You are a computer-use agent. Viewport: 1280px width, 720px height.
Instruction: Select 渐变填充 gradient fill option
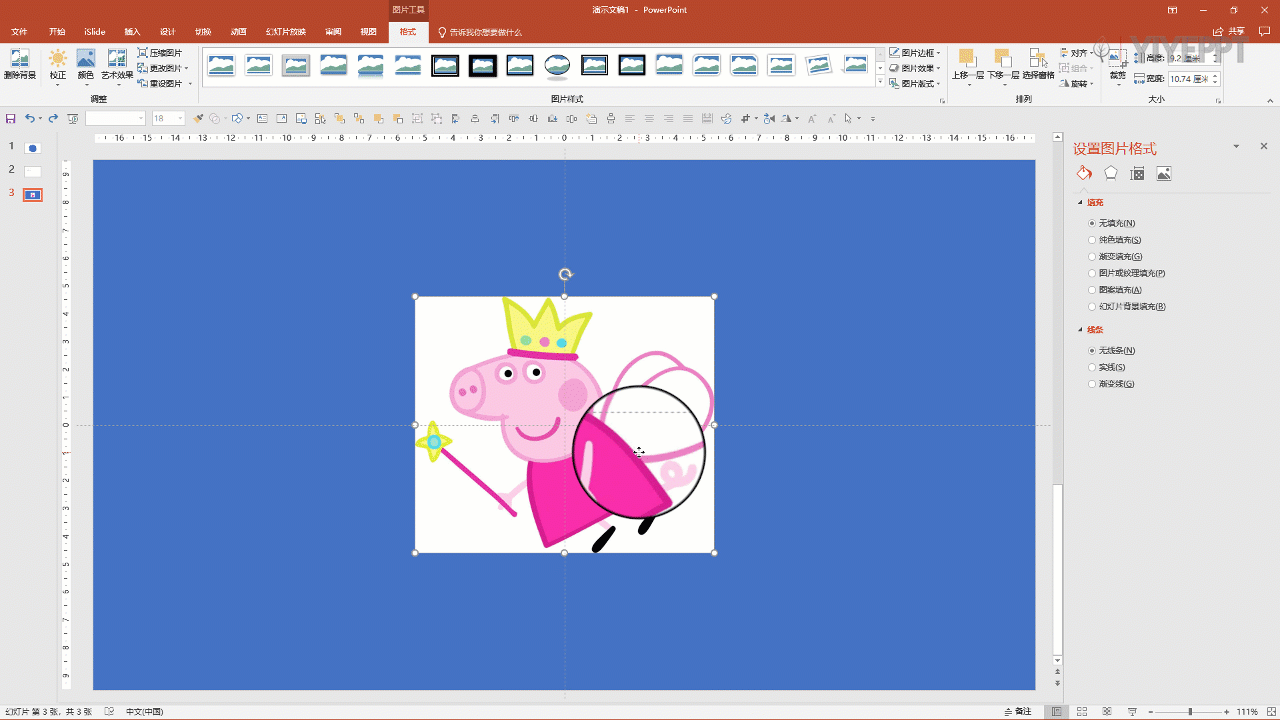[1092, 257]
